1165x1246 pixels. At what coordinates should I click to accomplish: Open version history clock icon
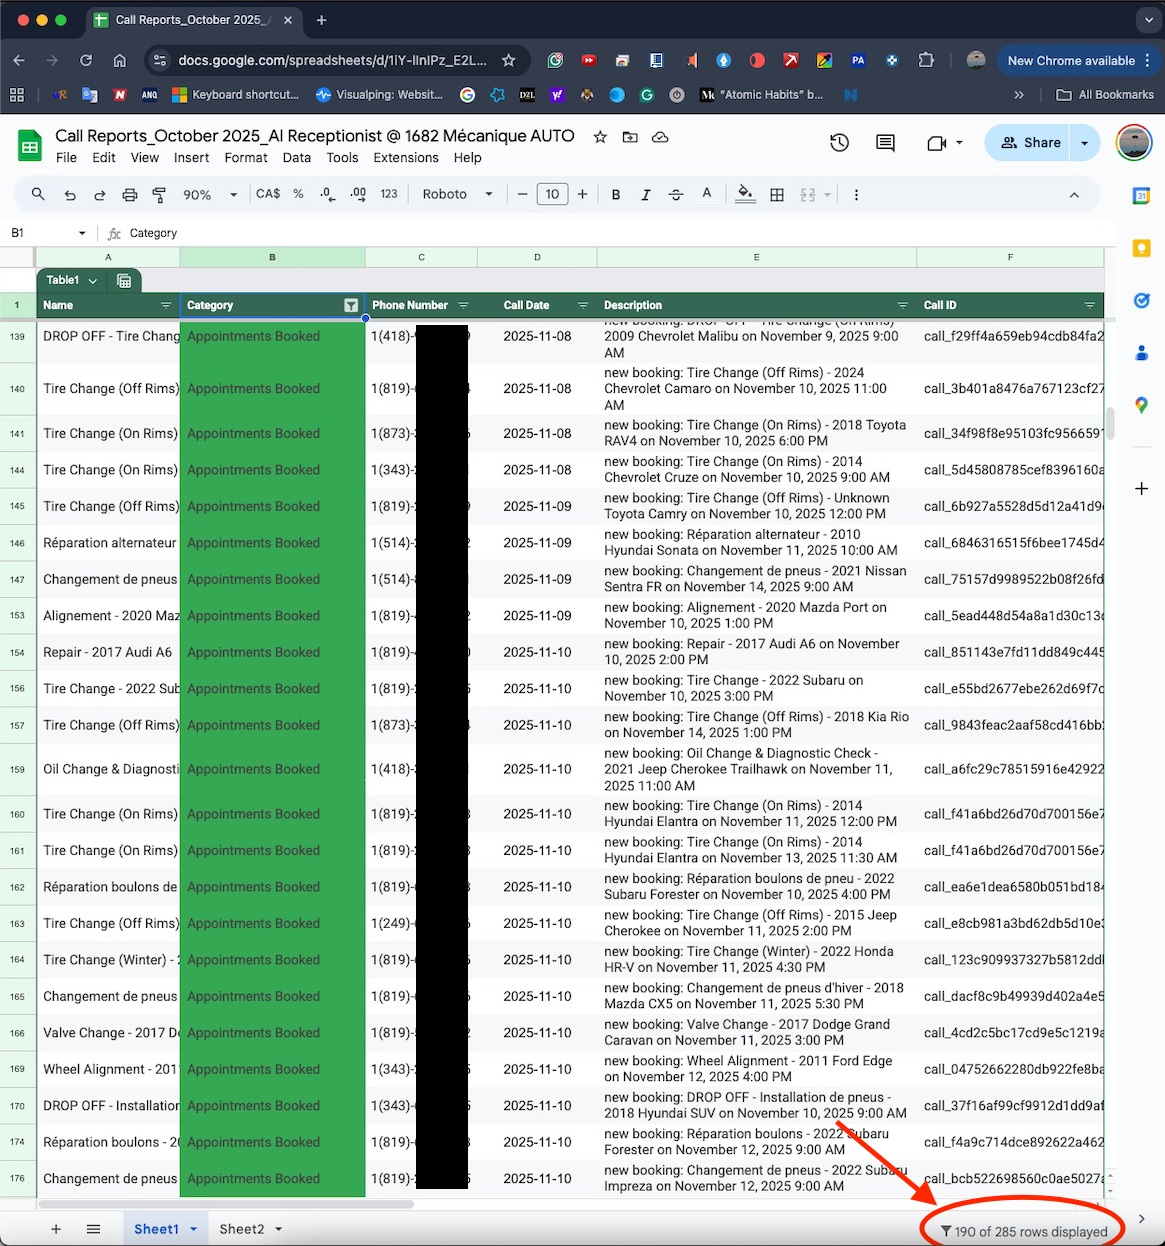839,143
